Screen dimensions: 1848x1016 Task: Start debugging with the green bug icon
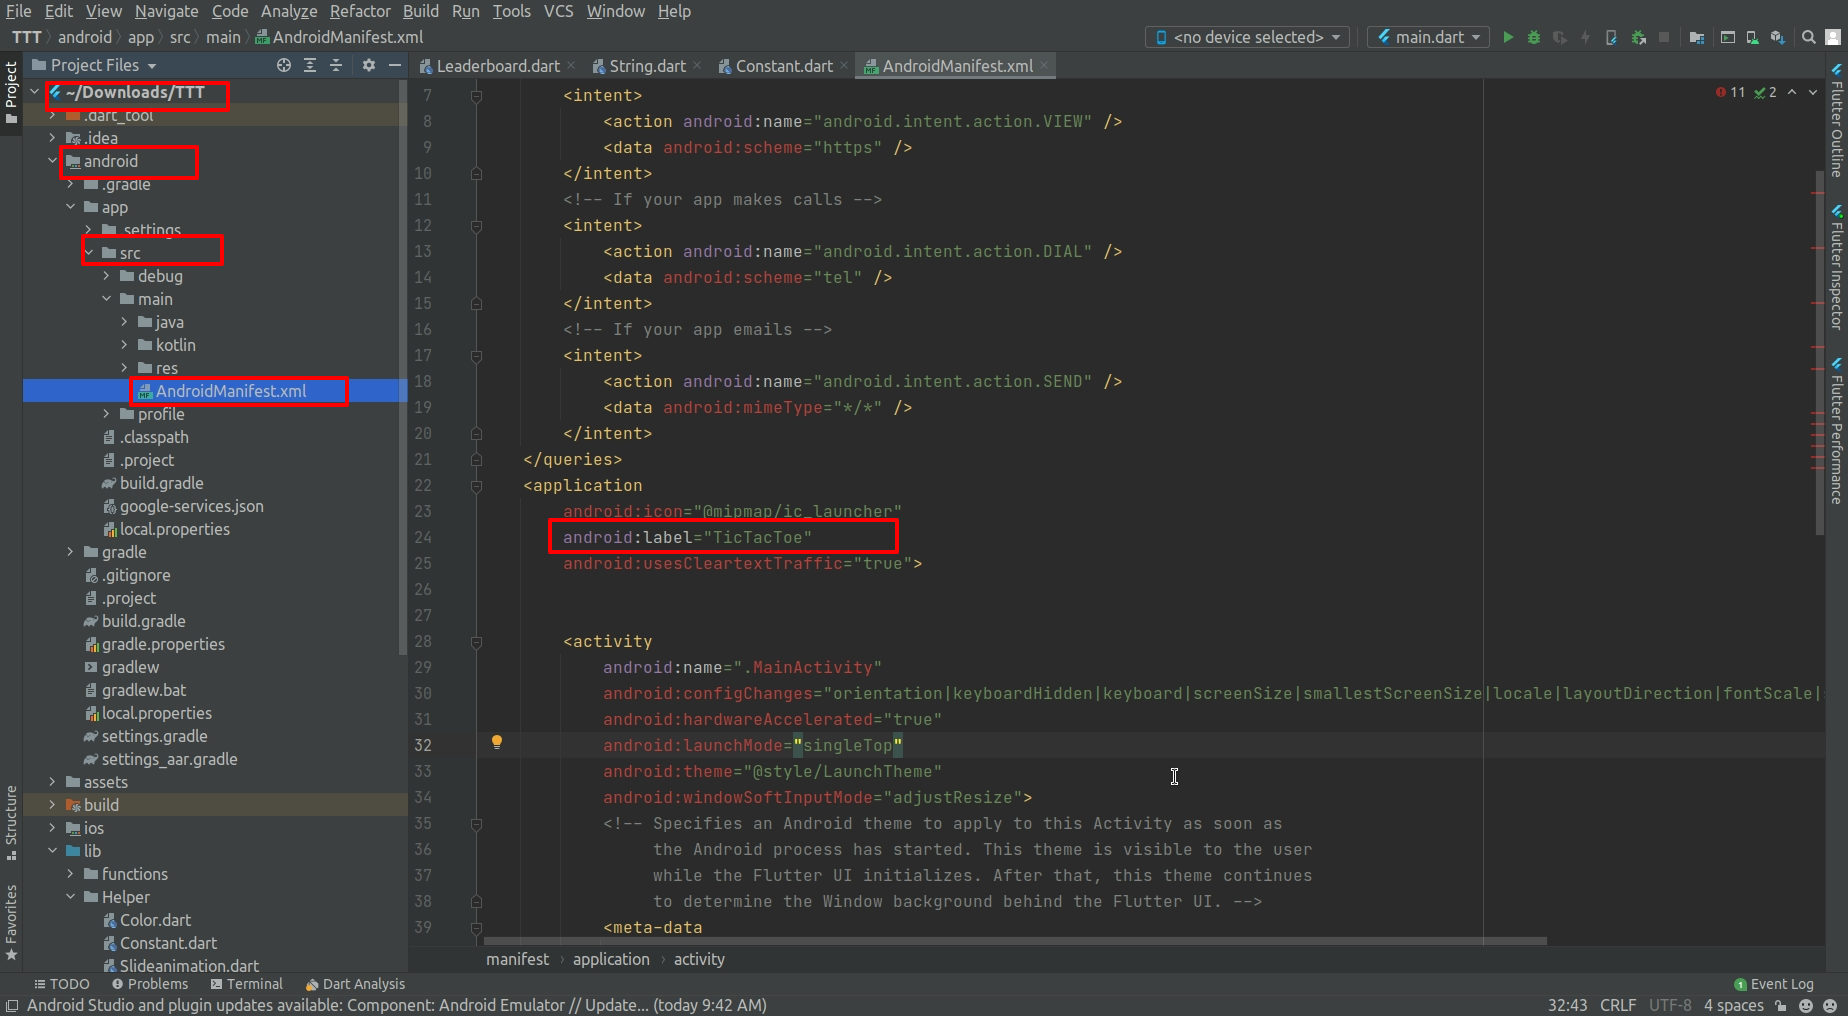[1534, 37]
